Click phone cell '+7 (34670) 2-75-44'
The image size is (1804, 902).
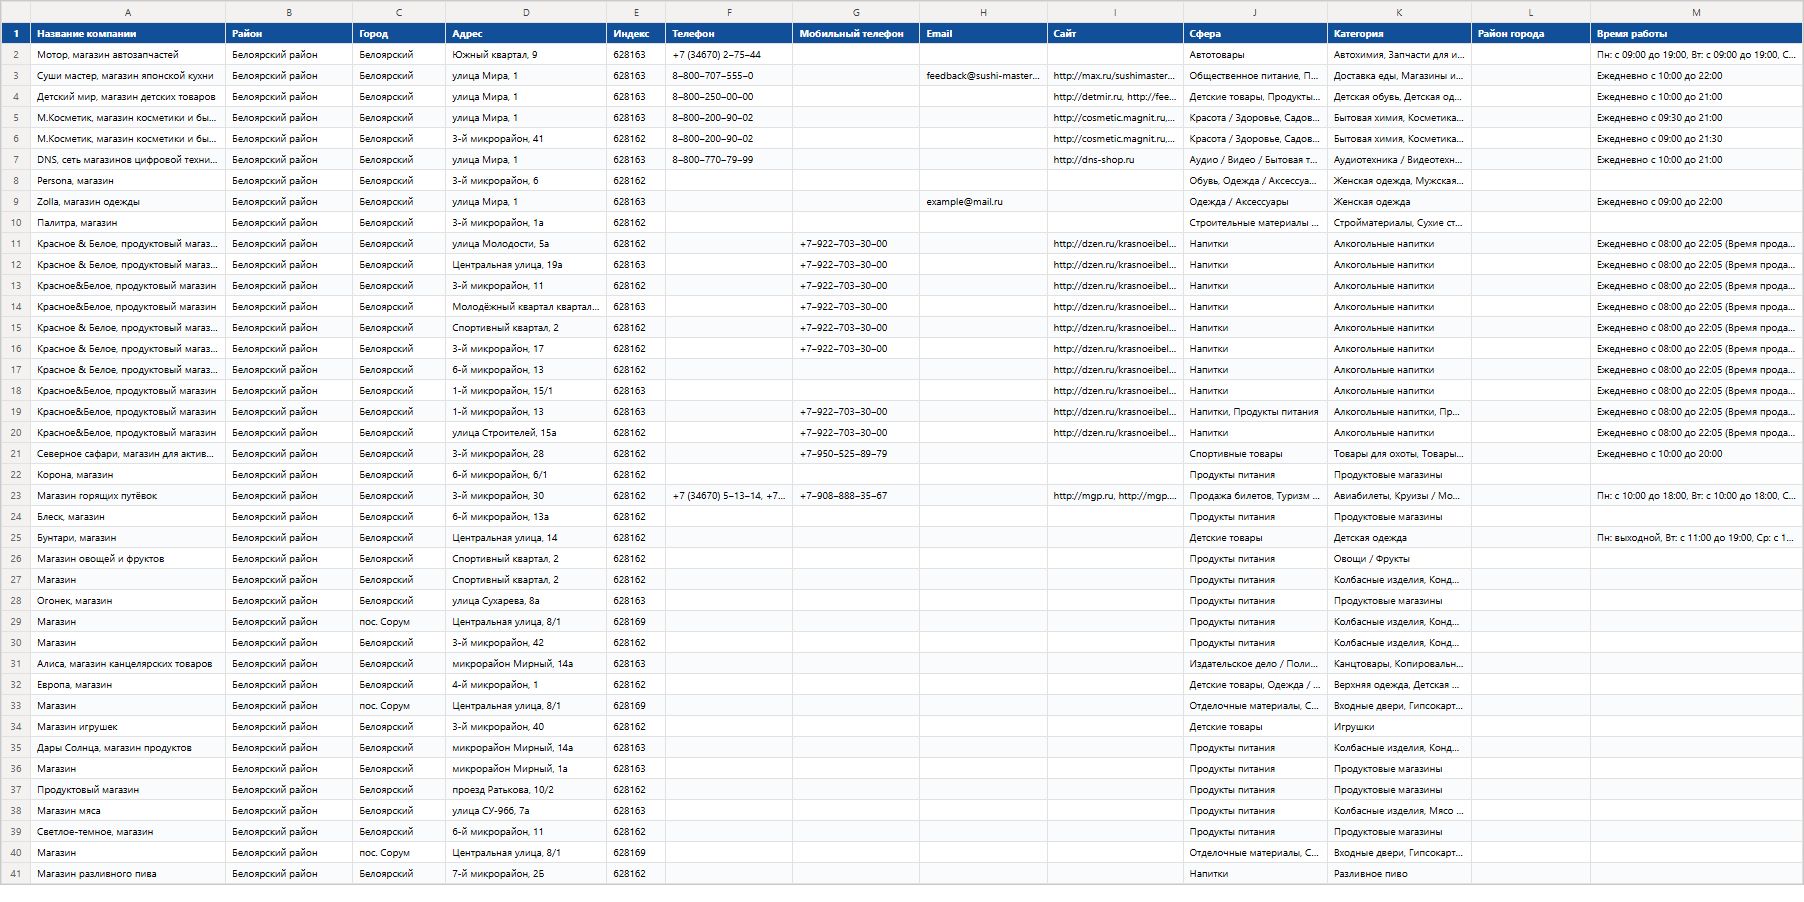[729, 55]
